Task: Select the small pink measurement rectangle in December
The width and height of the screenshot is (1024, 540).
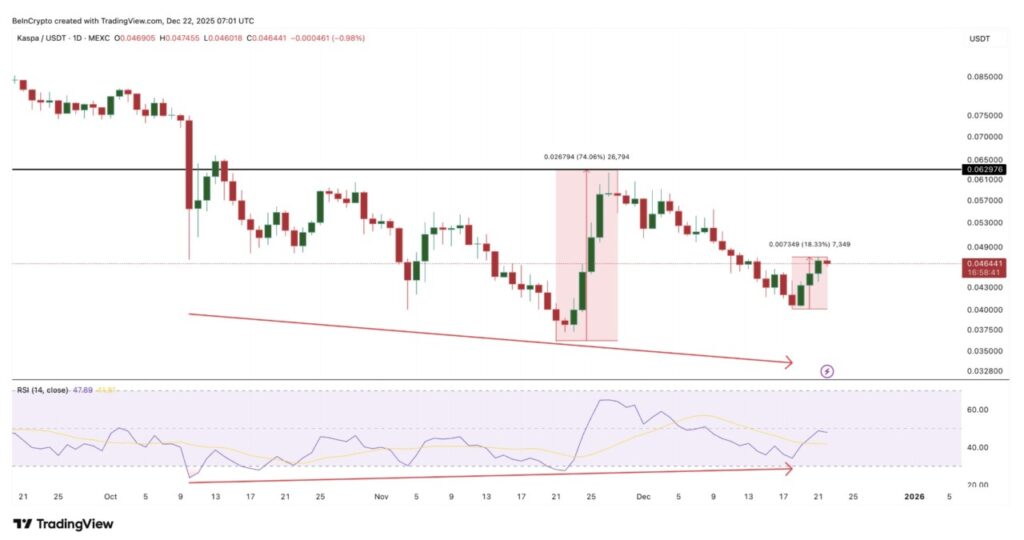Action: coord(809,283)
